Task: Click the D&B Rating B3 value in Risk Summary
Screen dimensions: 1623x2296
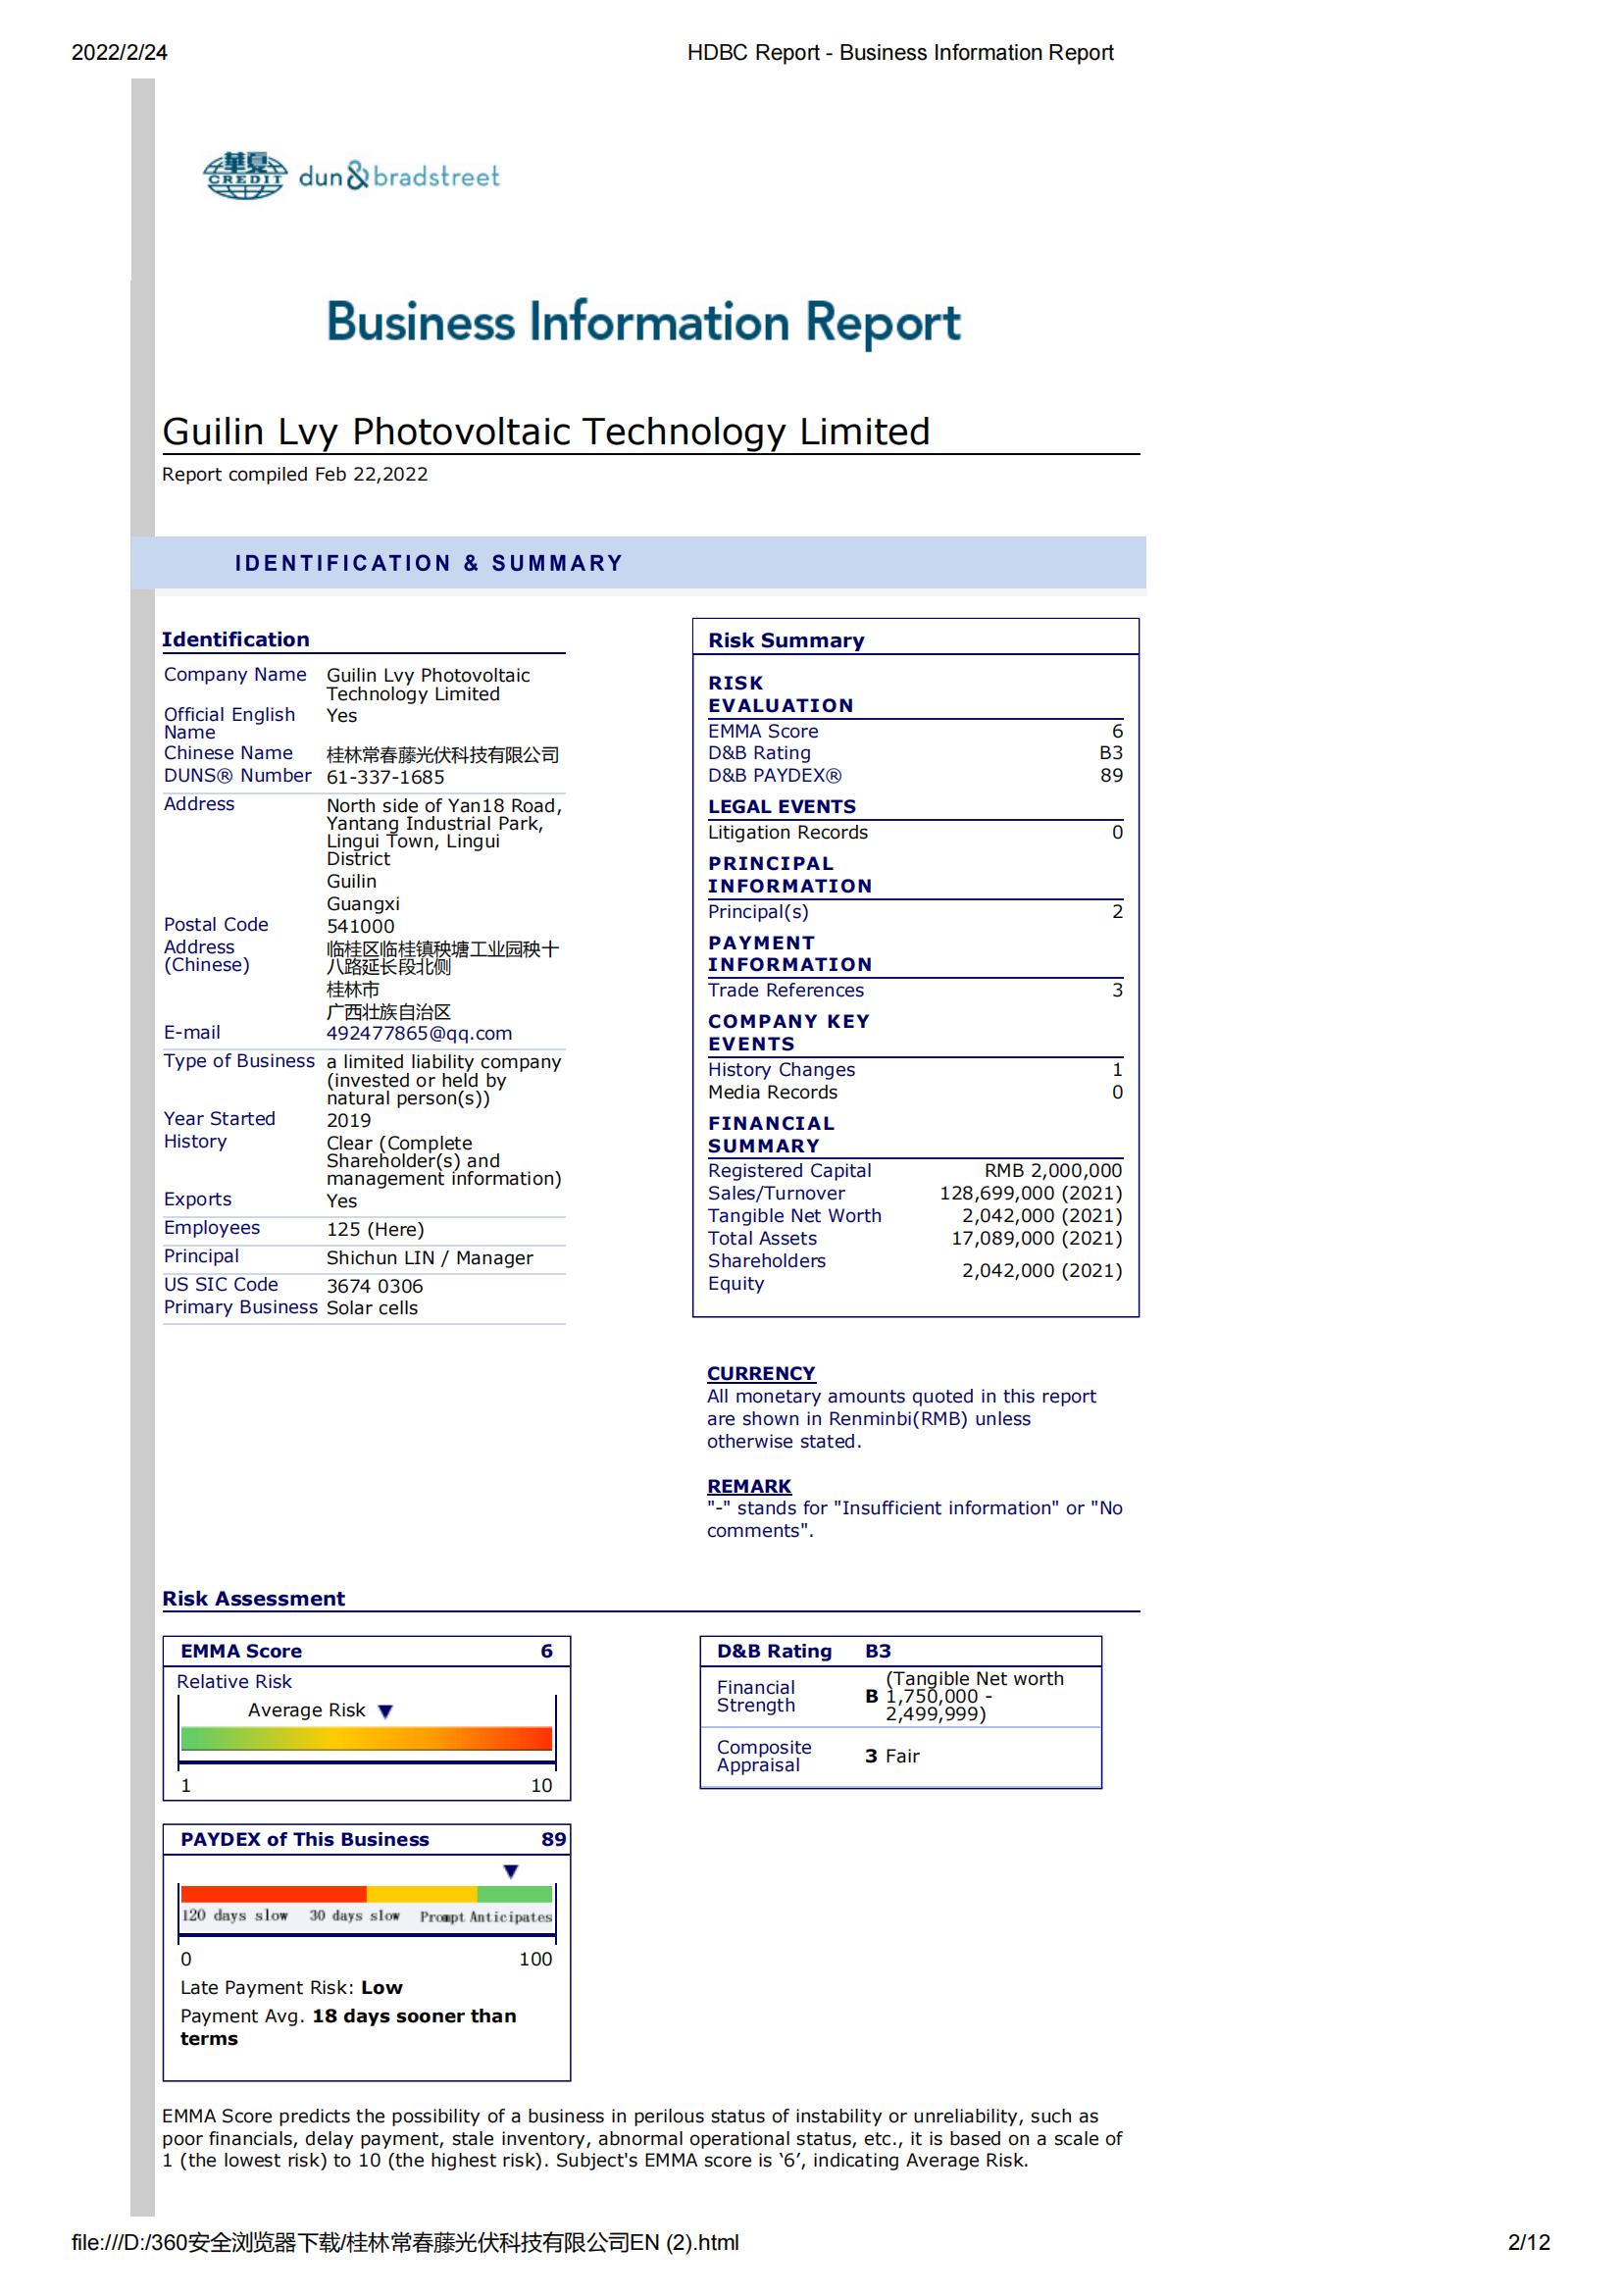Action: tap(1111, 753)
